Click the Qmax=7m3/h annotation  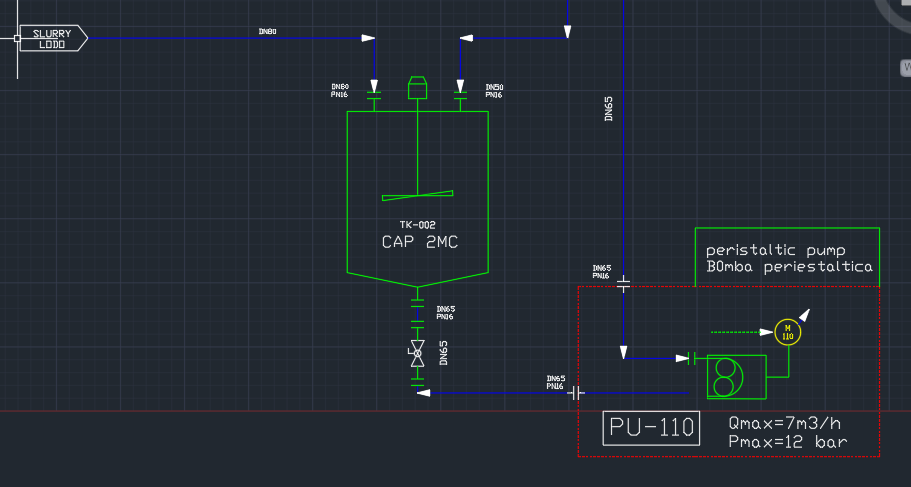(784, 423)
